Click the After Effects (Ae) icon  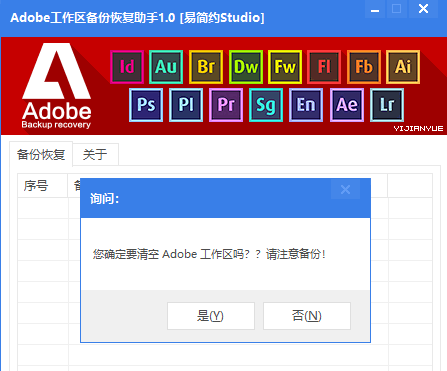[347, 105]
